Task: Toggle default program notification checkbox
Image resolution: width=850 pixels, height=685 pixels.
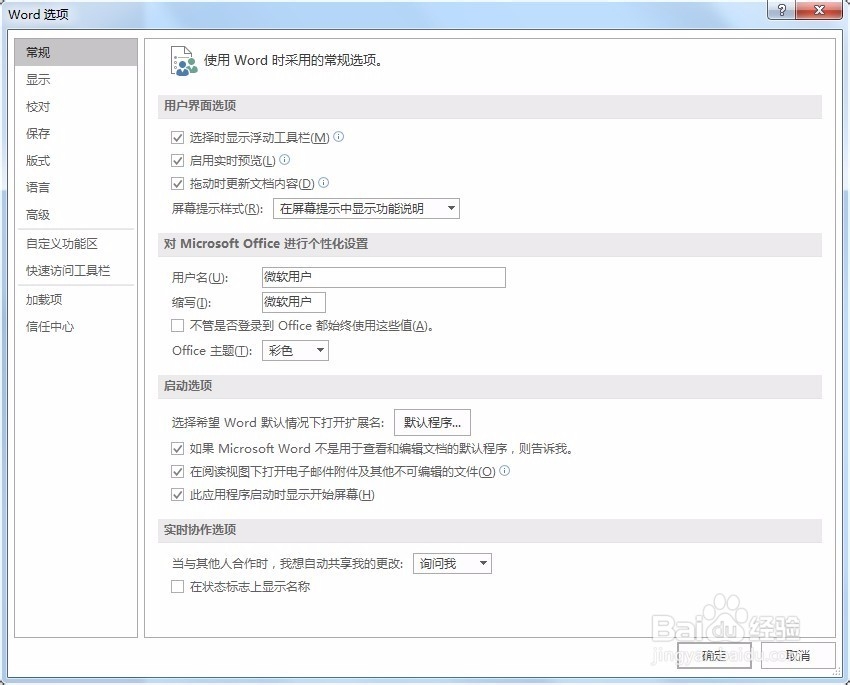Action: (x=177, y=449)
